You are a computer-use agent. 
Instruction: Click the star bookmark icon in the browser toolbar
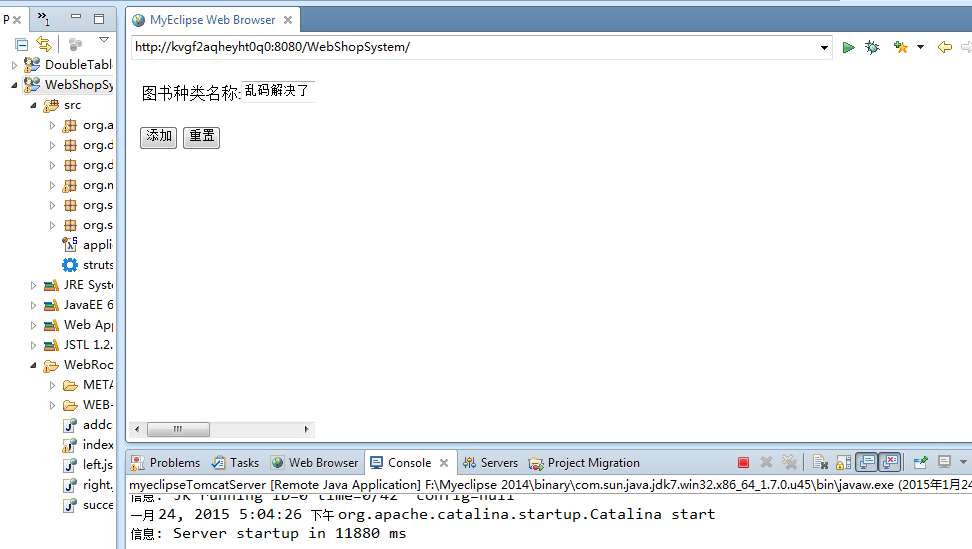pos(901,47)
